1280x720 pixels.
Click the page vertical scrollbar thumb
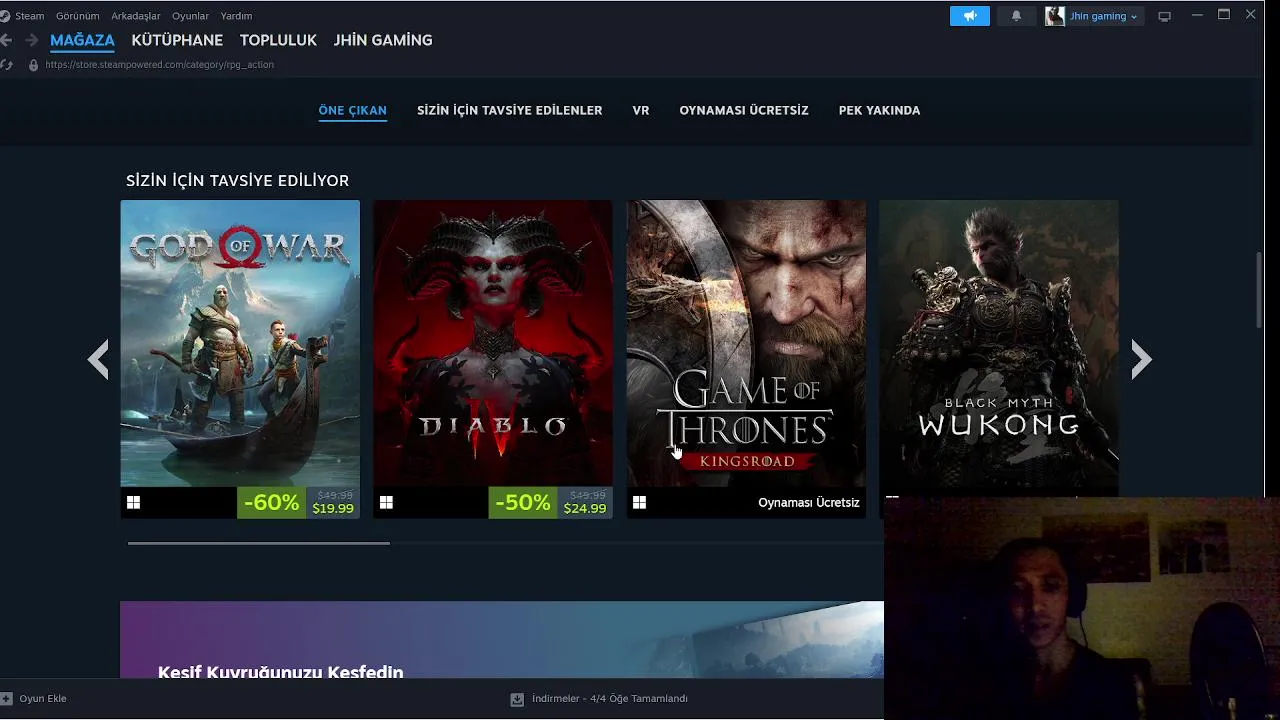1259,290
